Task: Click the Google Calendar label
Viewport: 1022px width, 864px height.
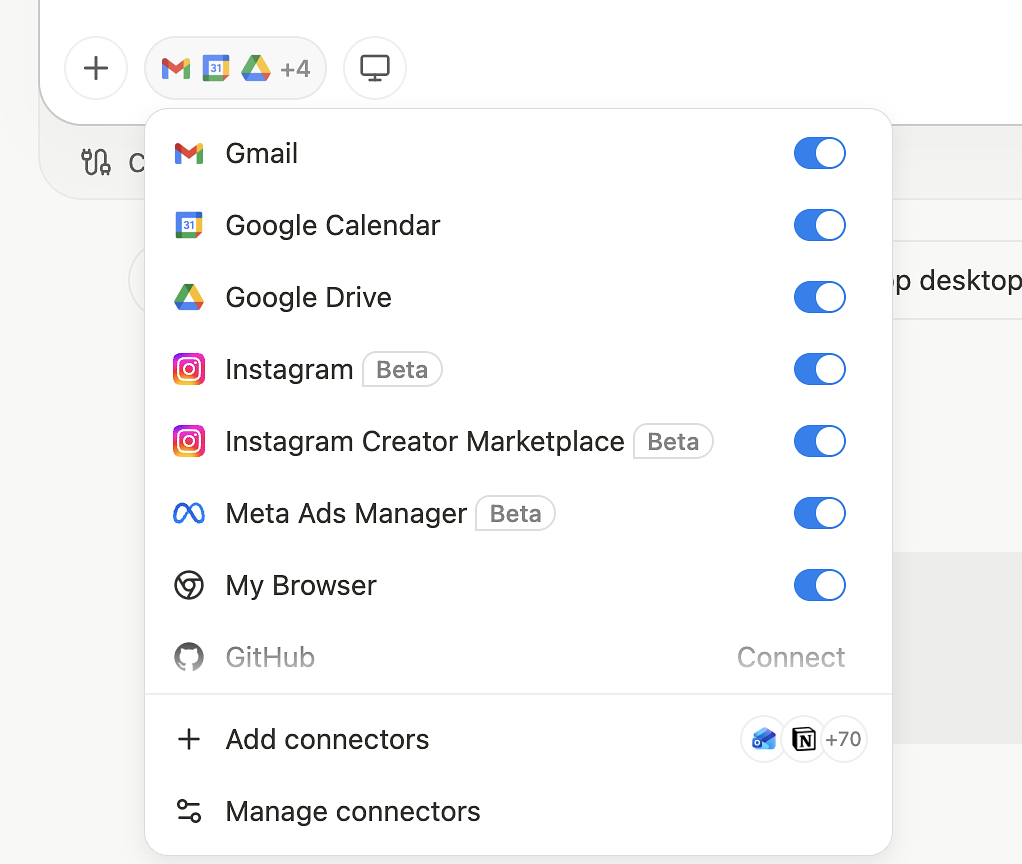Action: [332, 225]
